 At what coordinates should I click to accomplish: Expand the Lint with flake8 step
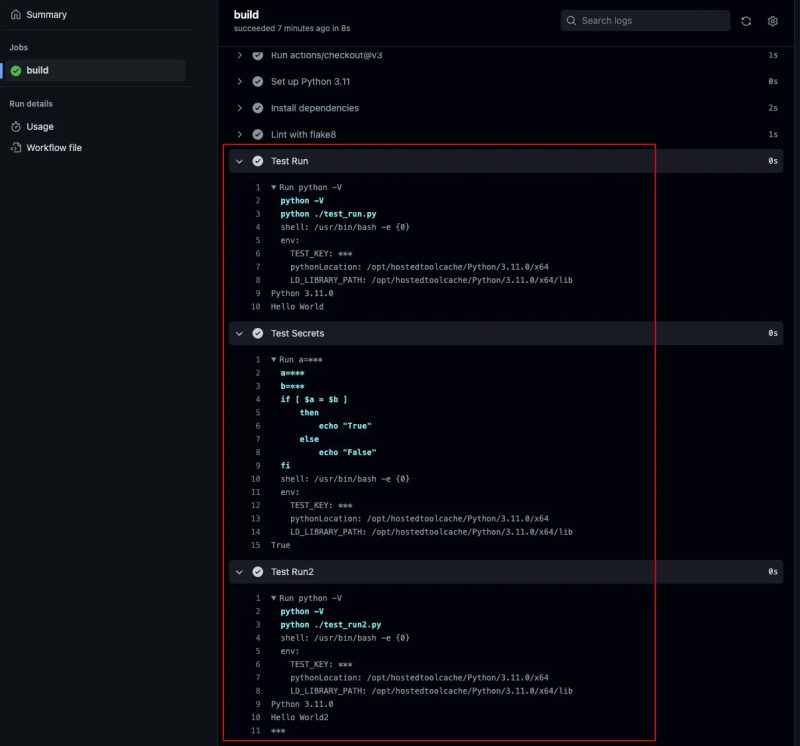pos(240,134)
